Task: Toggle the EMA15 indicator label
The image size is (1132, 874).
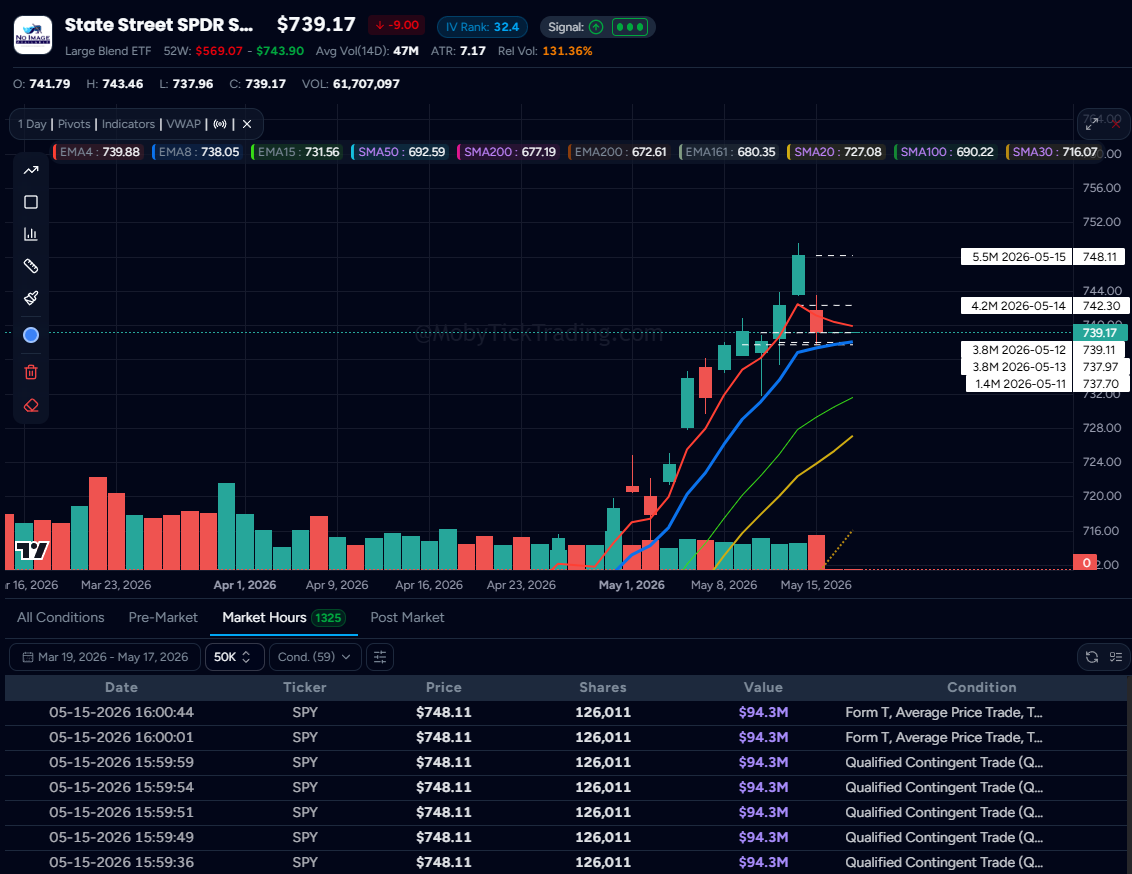Action: pos(297,152)
